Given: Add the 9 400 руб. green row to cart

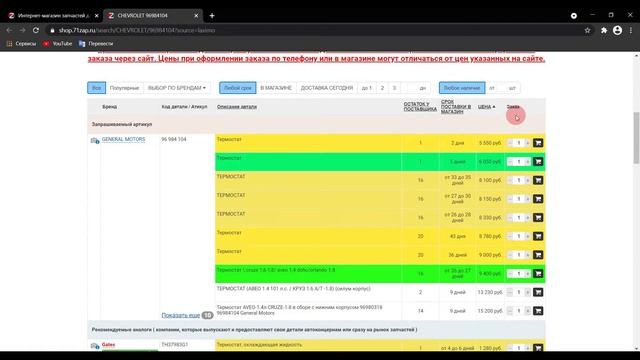Looking at the screenshot, I should [x=538, y=273].
